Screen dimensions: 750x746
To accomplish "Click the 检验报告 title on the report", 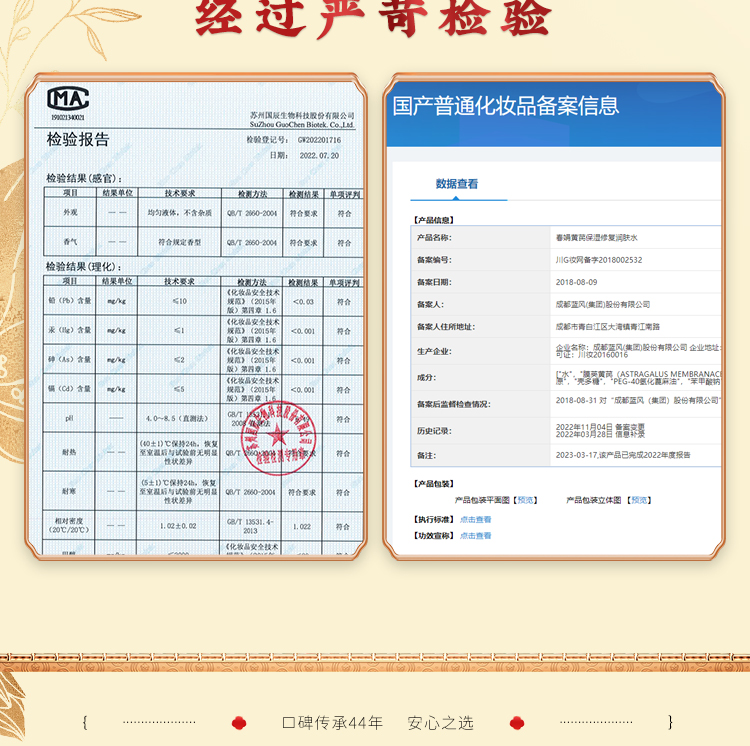I will click(x=78, y=140).
